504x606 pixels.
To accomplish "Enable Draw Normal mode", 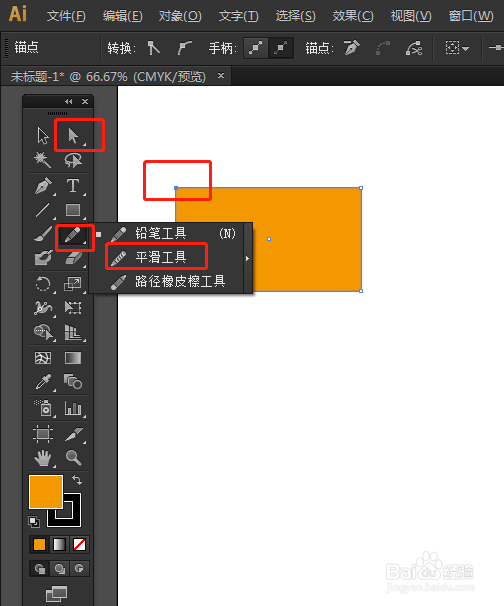I will click(x=39, y=569).
